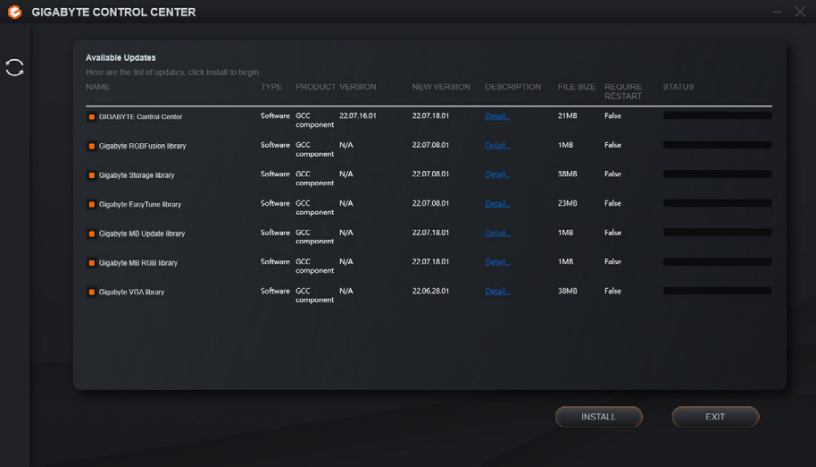
Task: Click the 'Available Updates' heading
Action: tap(121, 58)
